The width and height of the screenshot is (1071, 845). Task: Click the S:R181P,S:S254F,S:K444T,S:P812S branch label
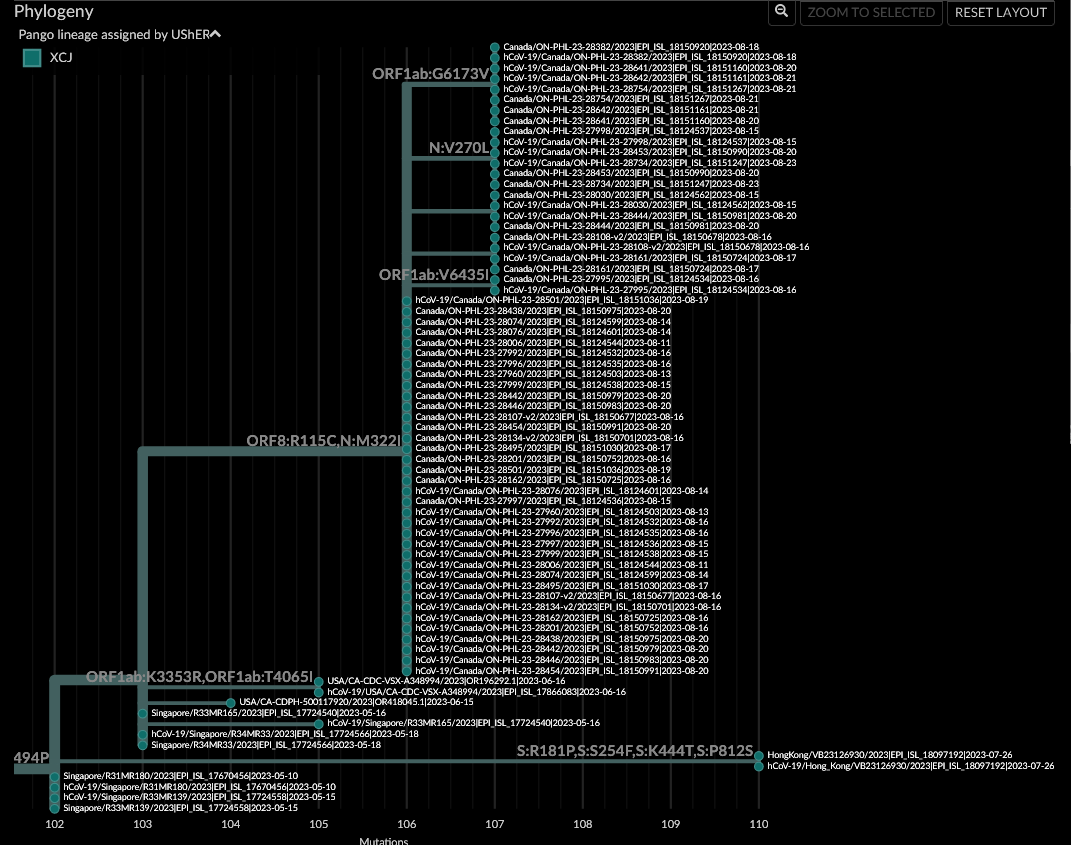[635, 751]
